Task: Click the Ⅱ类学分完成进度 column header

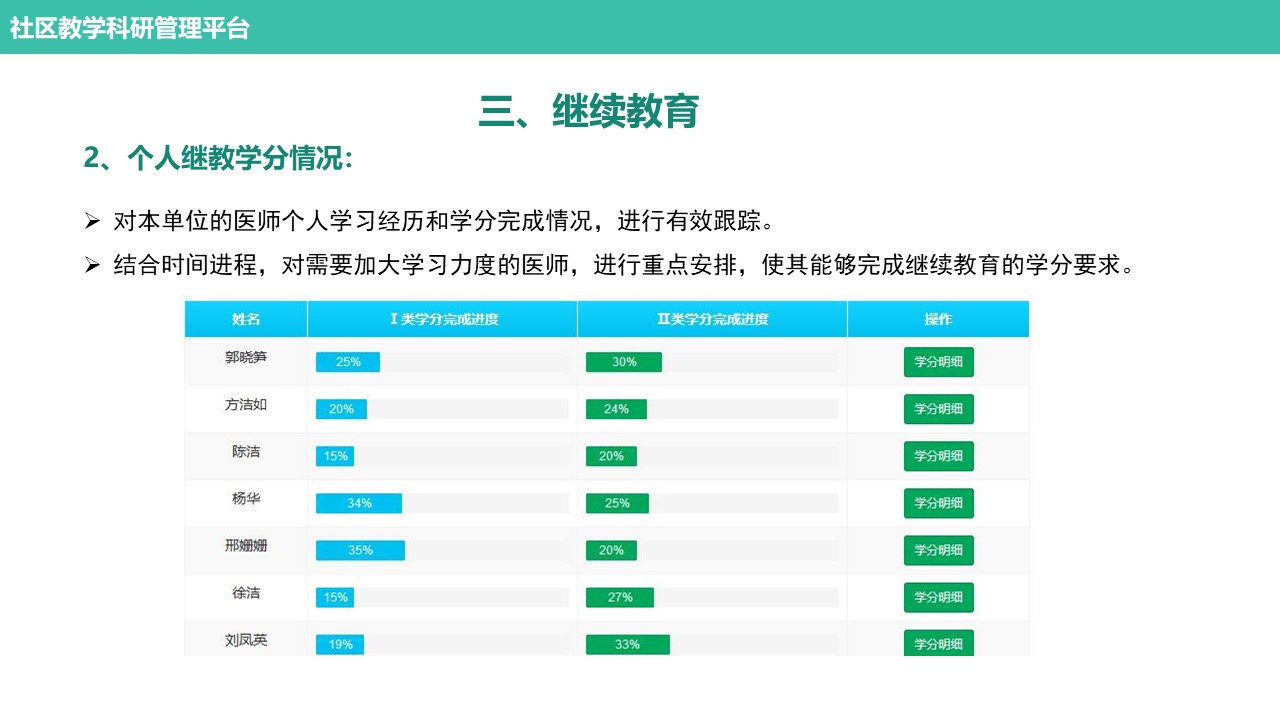Action: (x=713, y=319)
